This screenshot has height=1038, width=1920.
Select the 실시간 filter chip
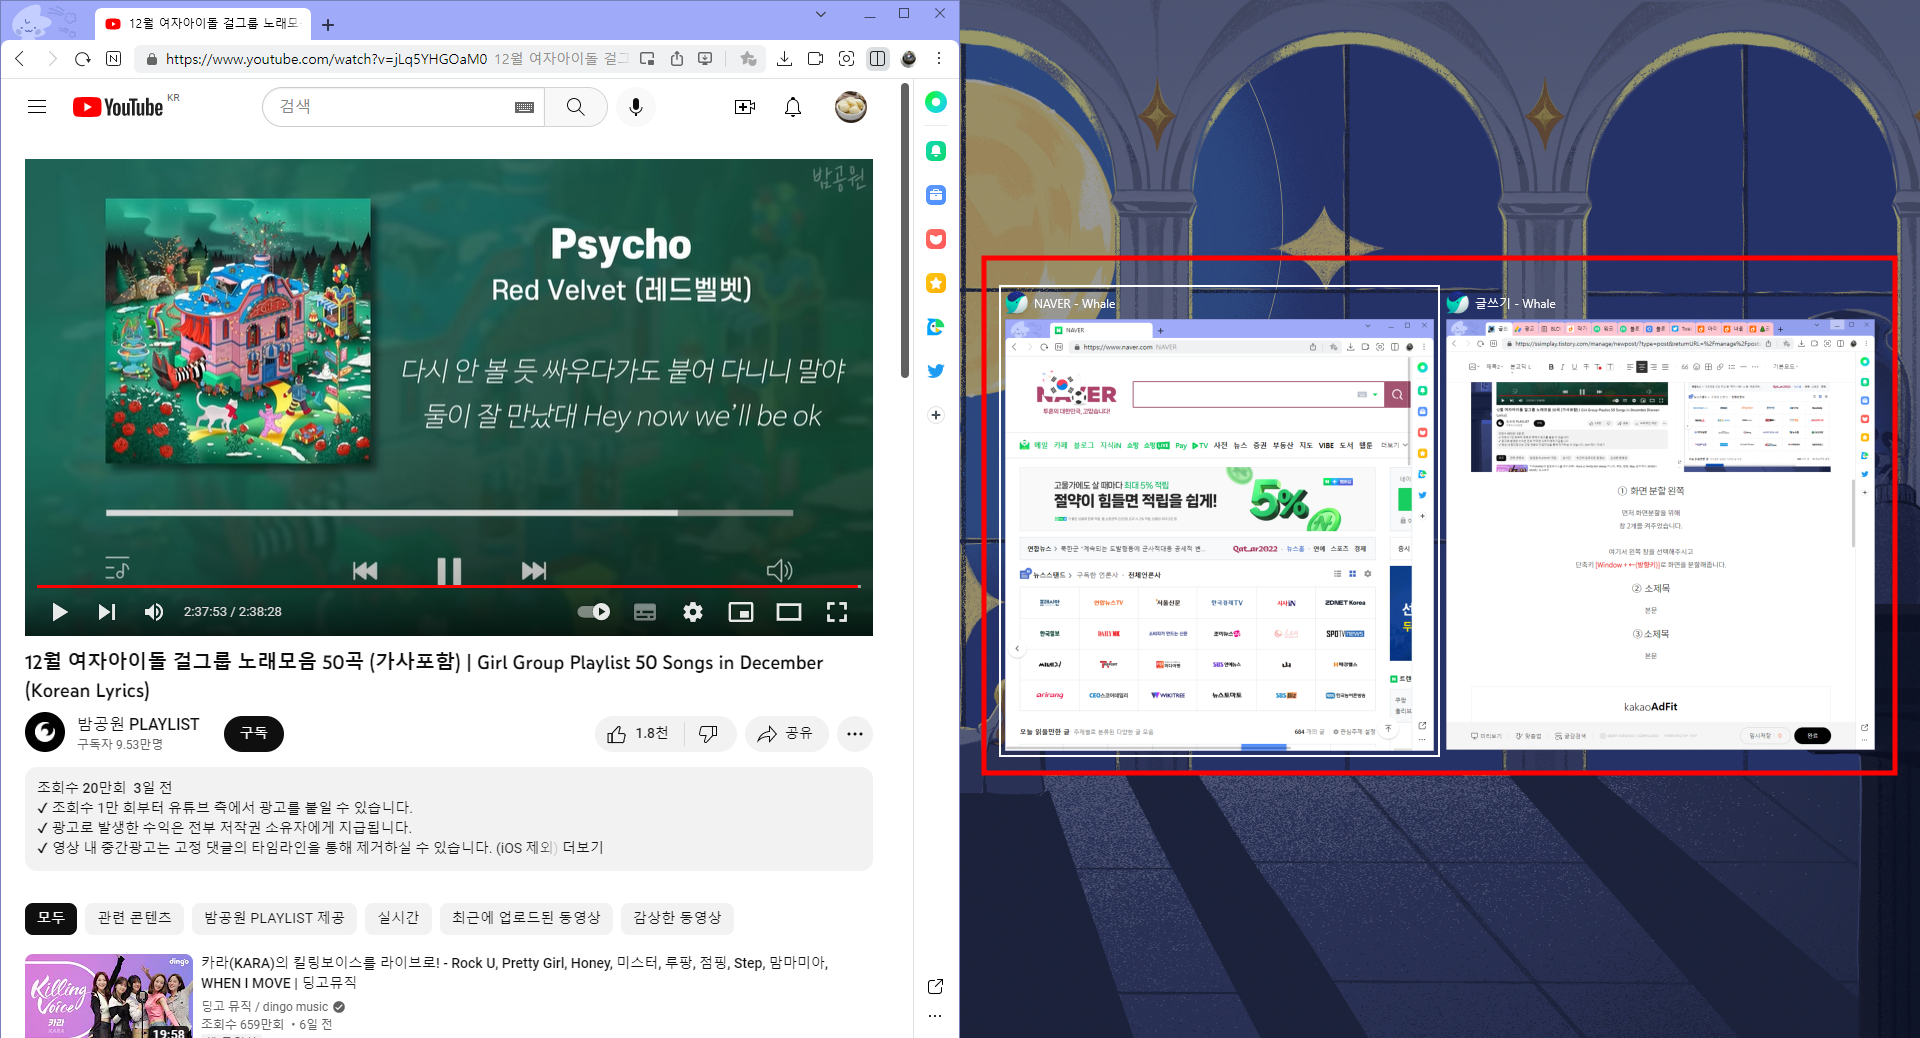tap(398, 918)
